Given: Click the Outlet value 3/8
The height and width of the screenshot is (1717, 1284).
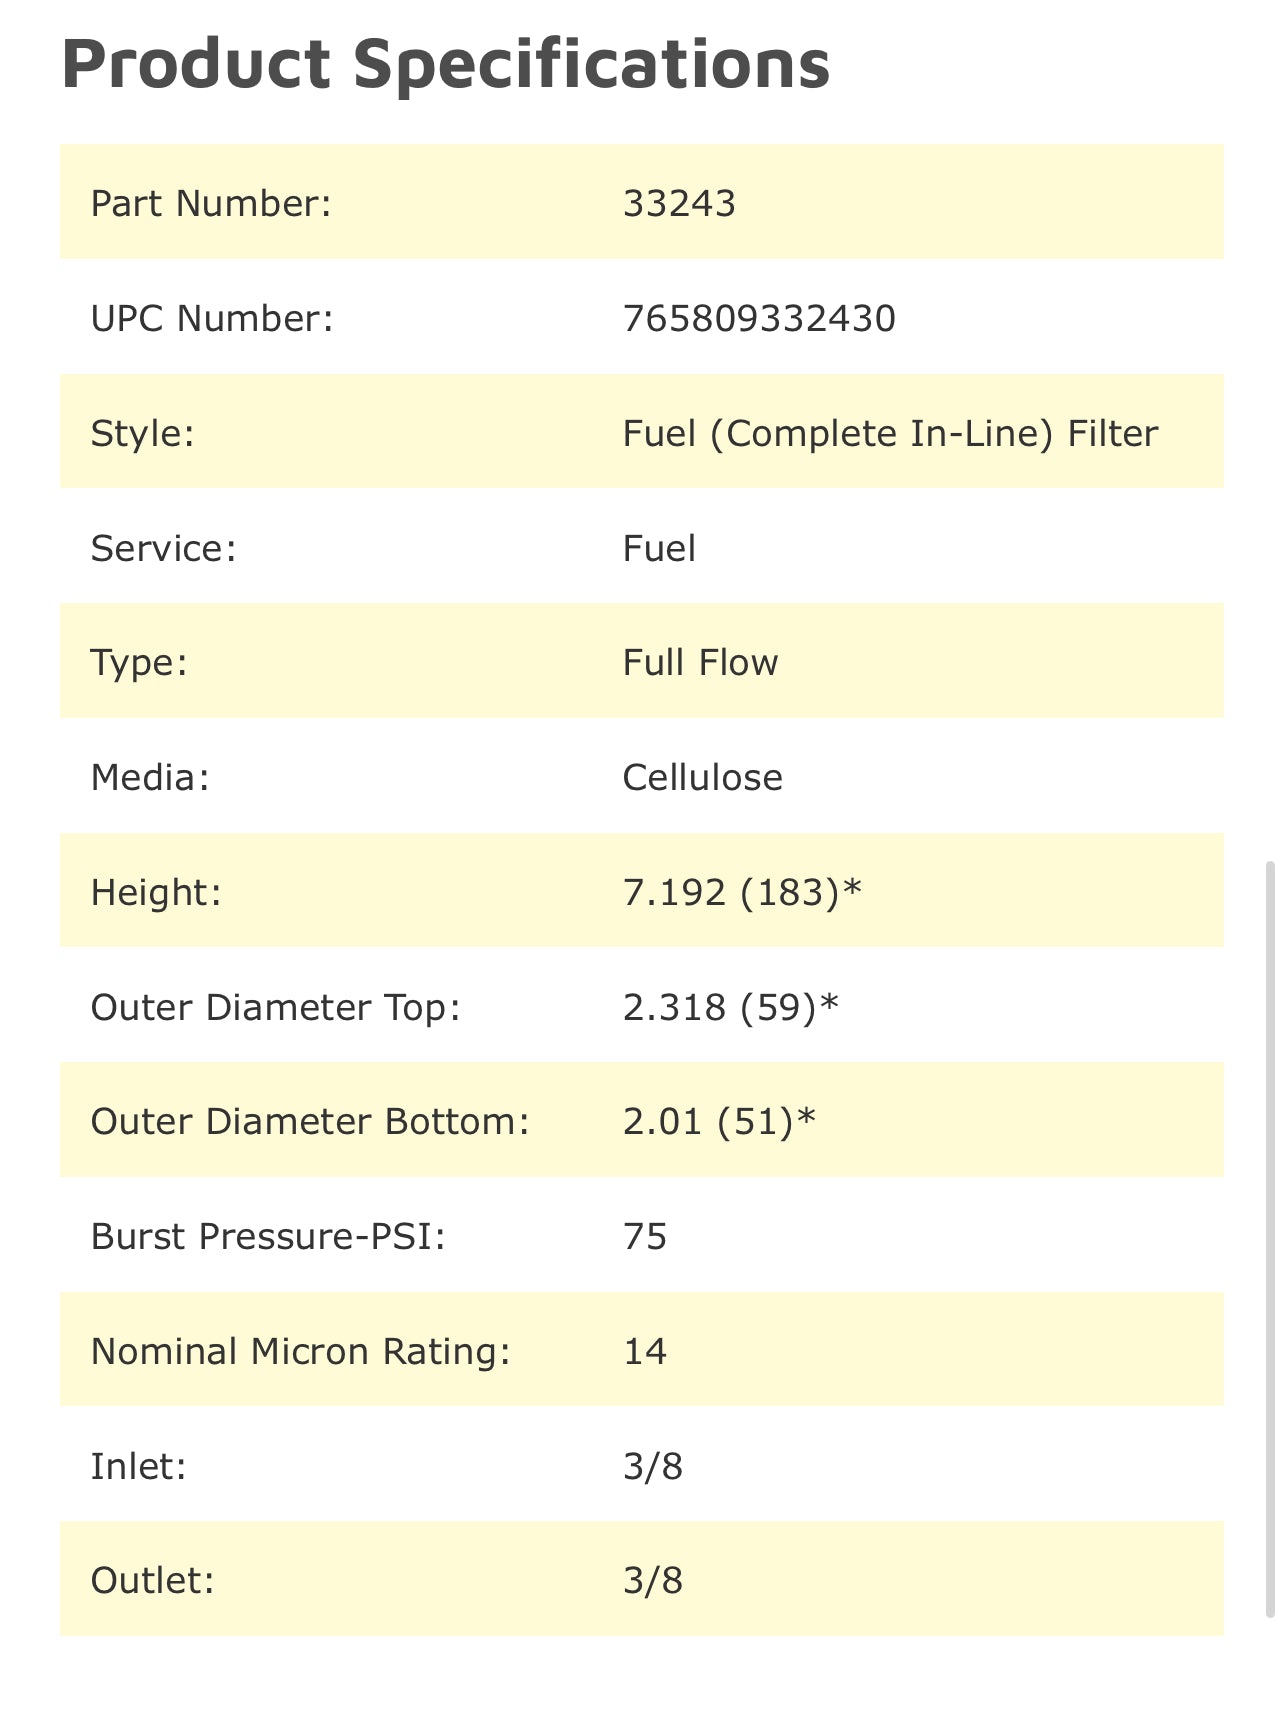Looking at the screenshot, I should [x=653, y=1581].
